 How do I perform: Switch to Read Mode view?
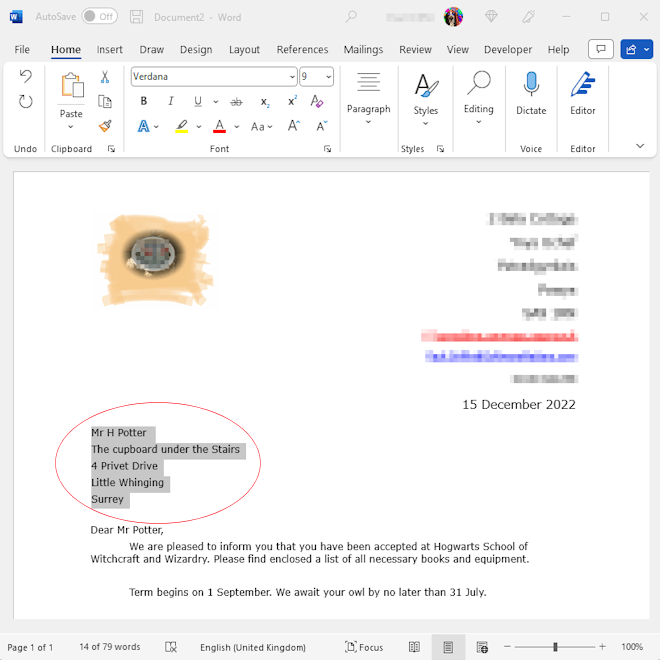414,647
